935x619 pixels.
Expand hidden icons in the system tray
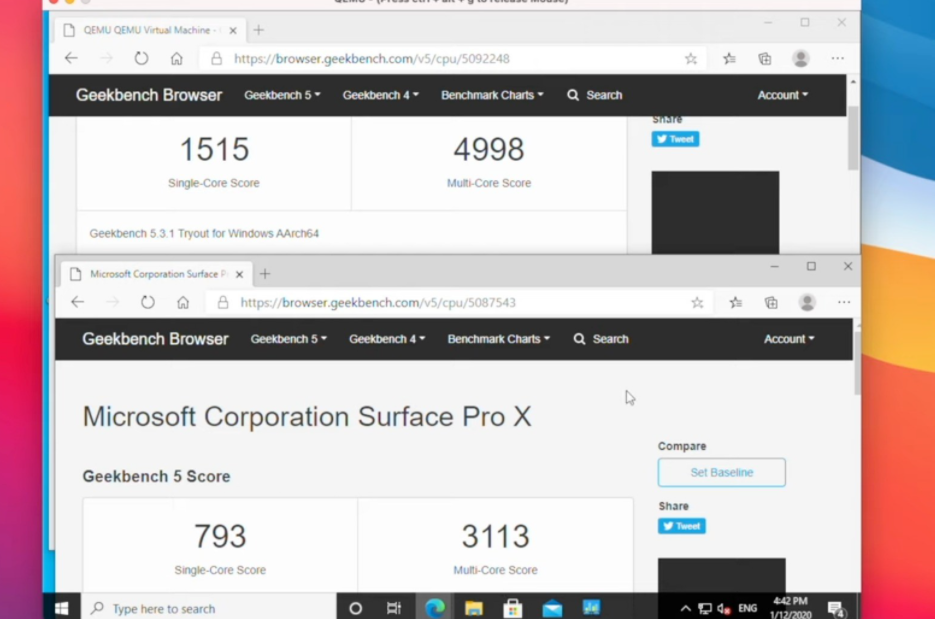[x=686, y=607]
